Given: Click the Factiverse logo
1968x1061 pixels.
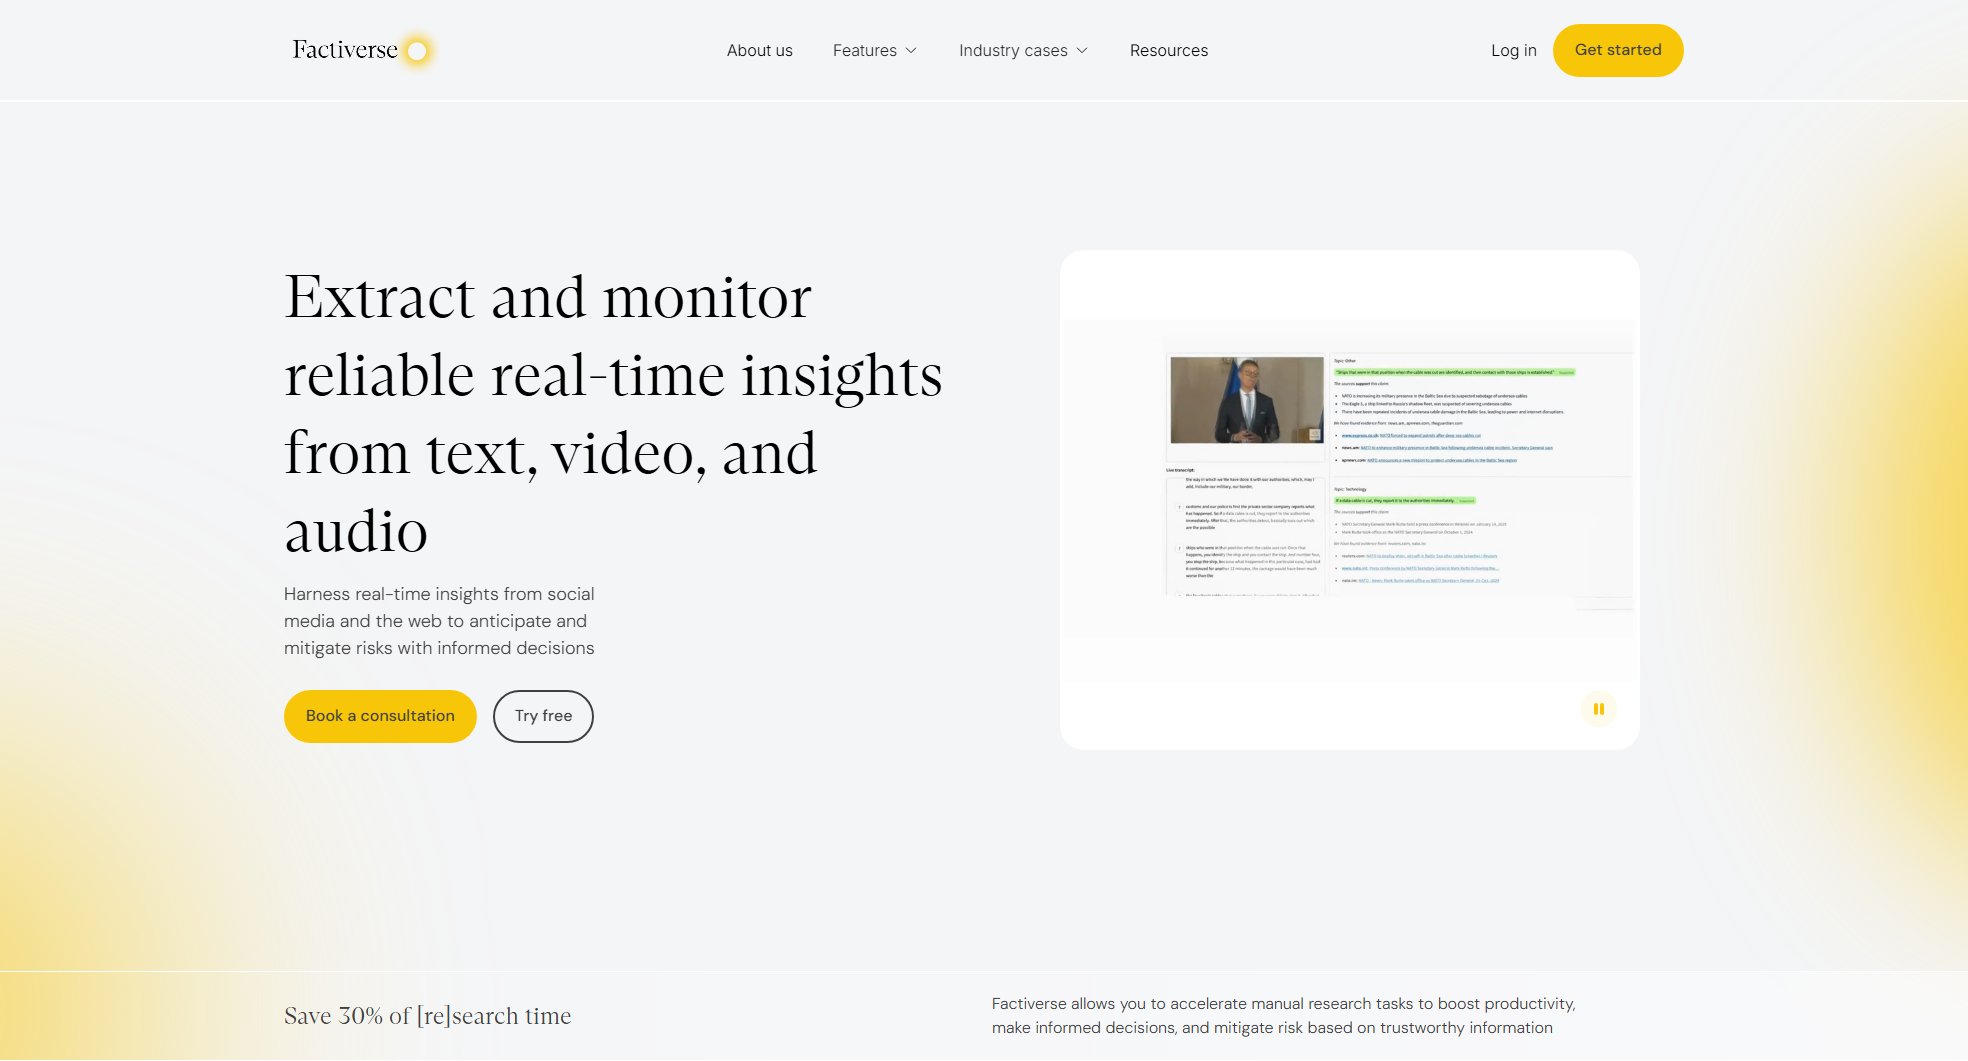Looking at the screenshot, I should [x=363, y=50].
